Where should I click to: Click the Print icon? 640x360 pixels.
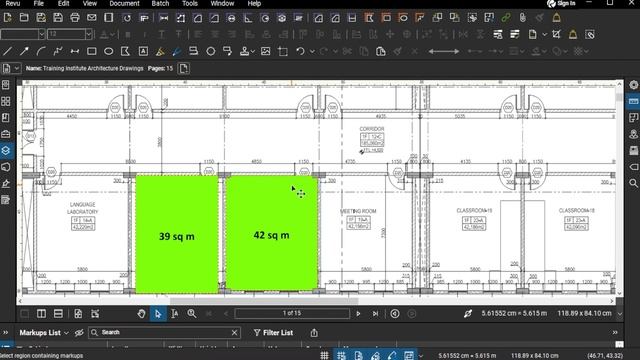click(75, 18)
